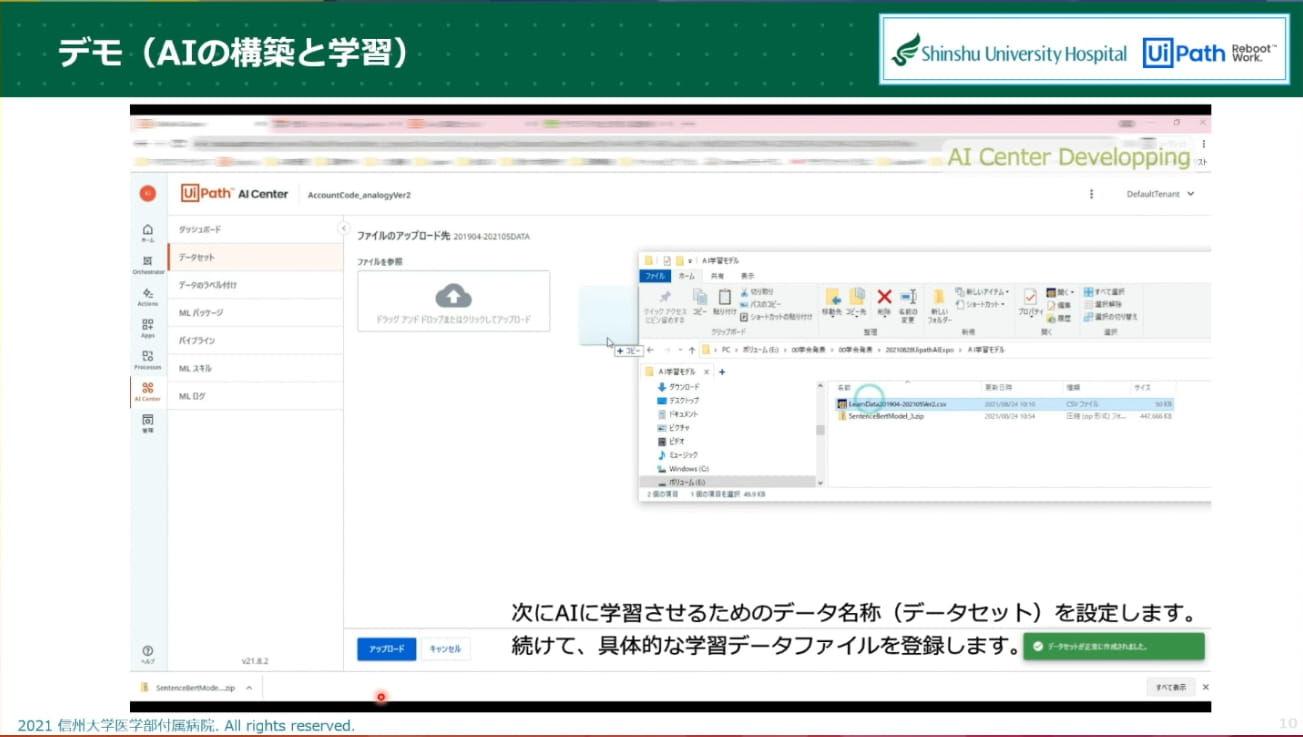Select ドキュメント in Explorer navigation pane
This screenshot has width=1303, height=737.
tap(678, 414)
